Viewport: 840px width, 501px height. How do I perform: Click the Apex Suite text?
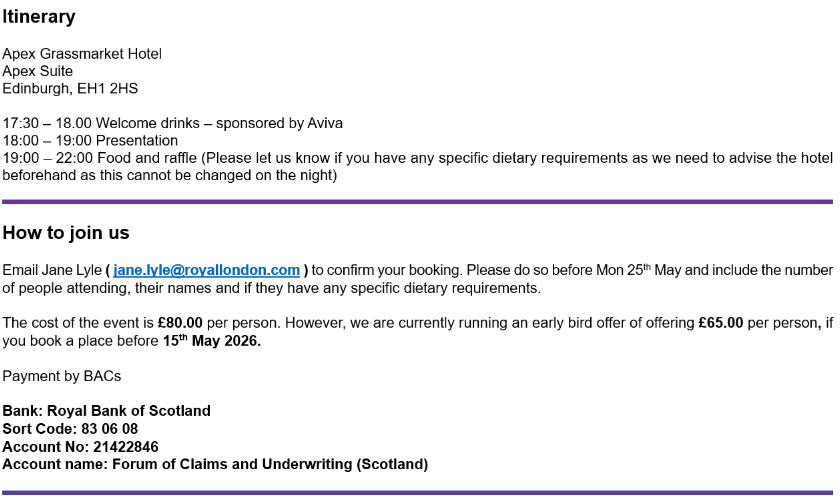37,71
